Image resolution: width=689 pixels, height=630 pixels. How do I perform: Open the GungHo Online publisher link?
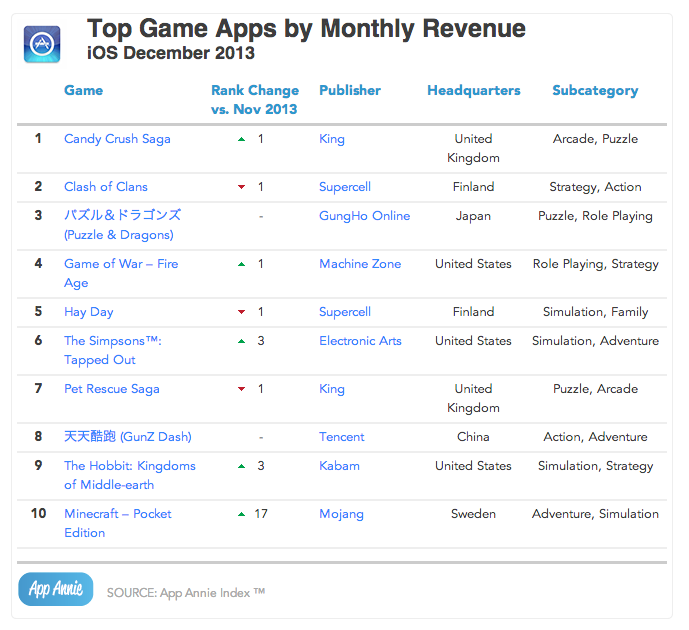click(x=365, y=216)
